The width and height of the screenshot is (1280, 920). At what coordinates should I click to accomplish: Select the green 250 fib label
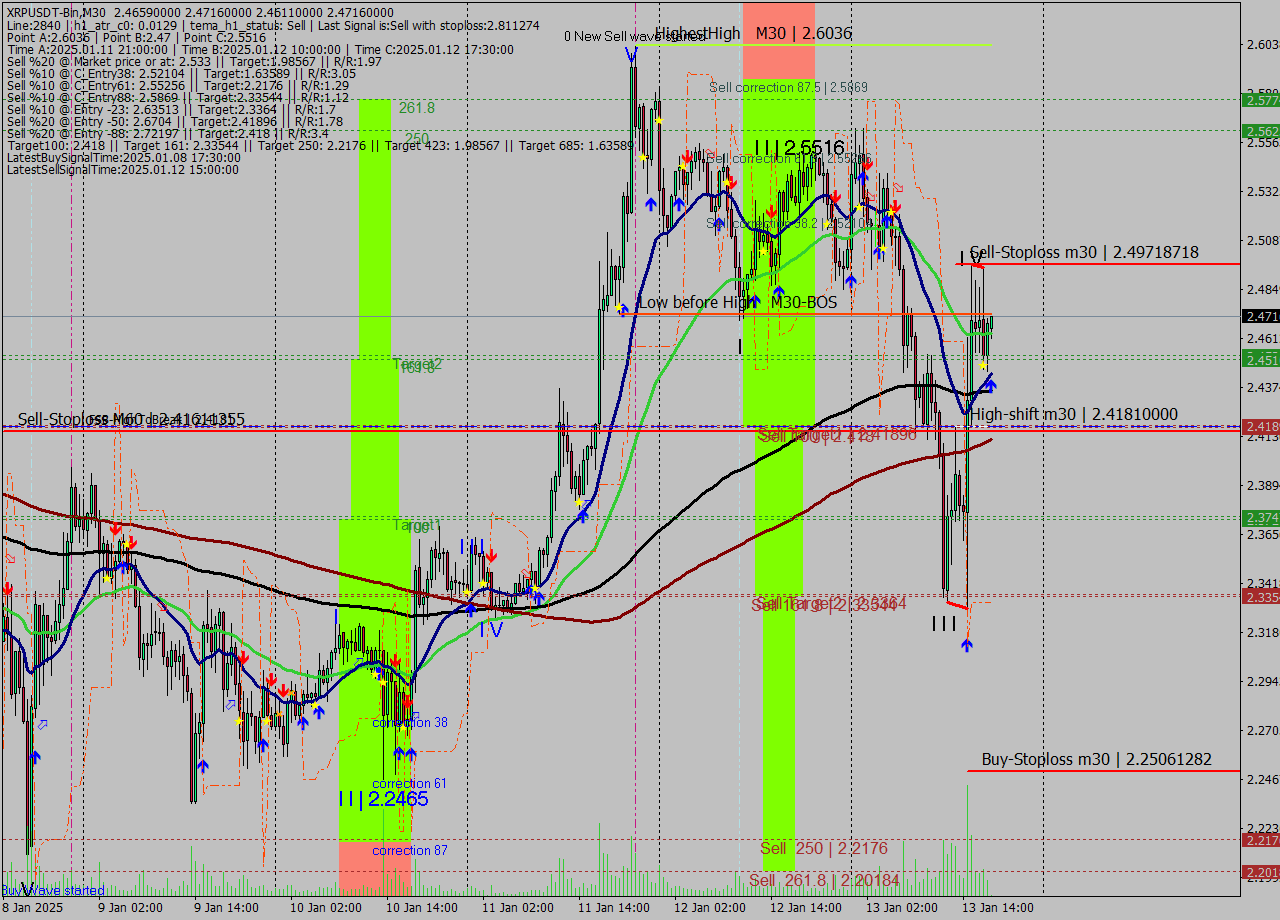click(x=417, y=138)
